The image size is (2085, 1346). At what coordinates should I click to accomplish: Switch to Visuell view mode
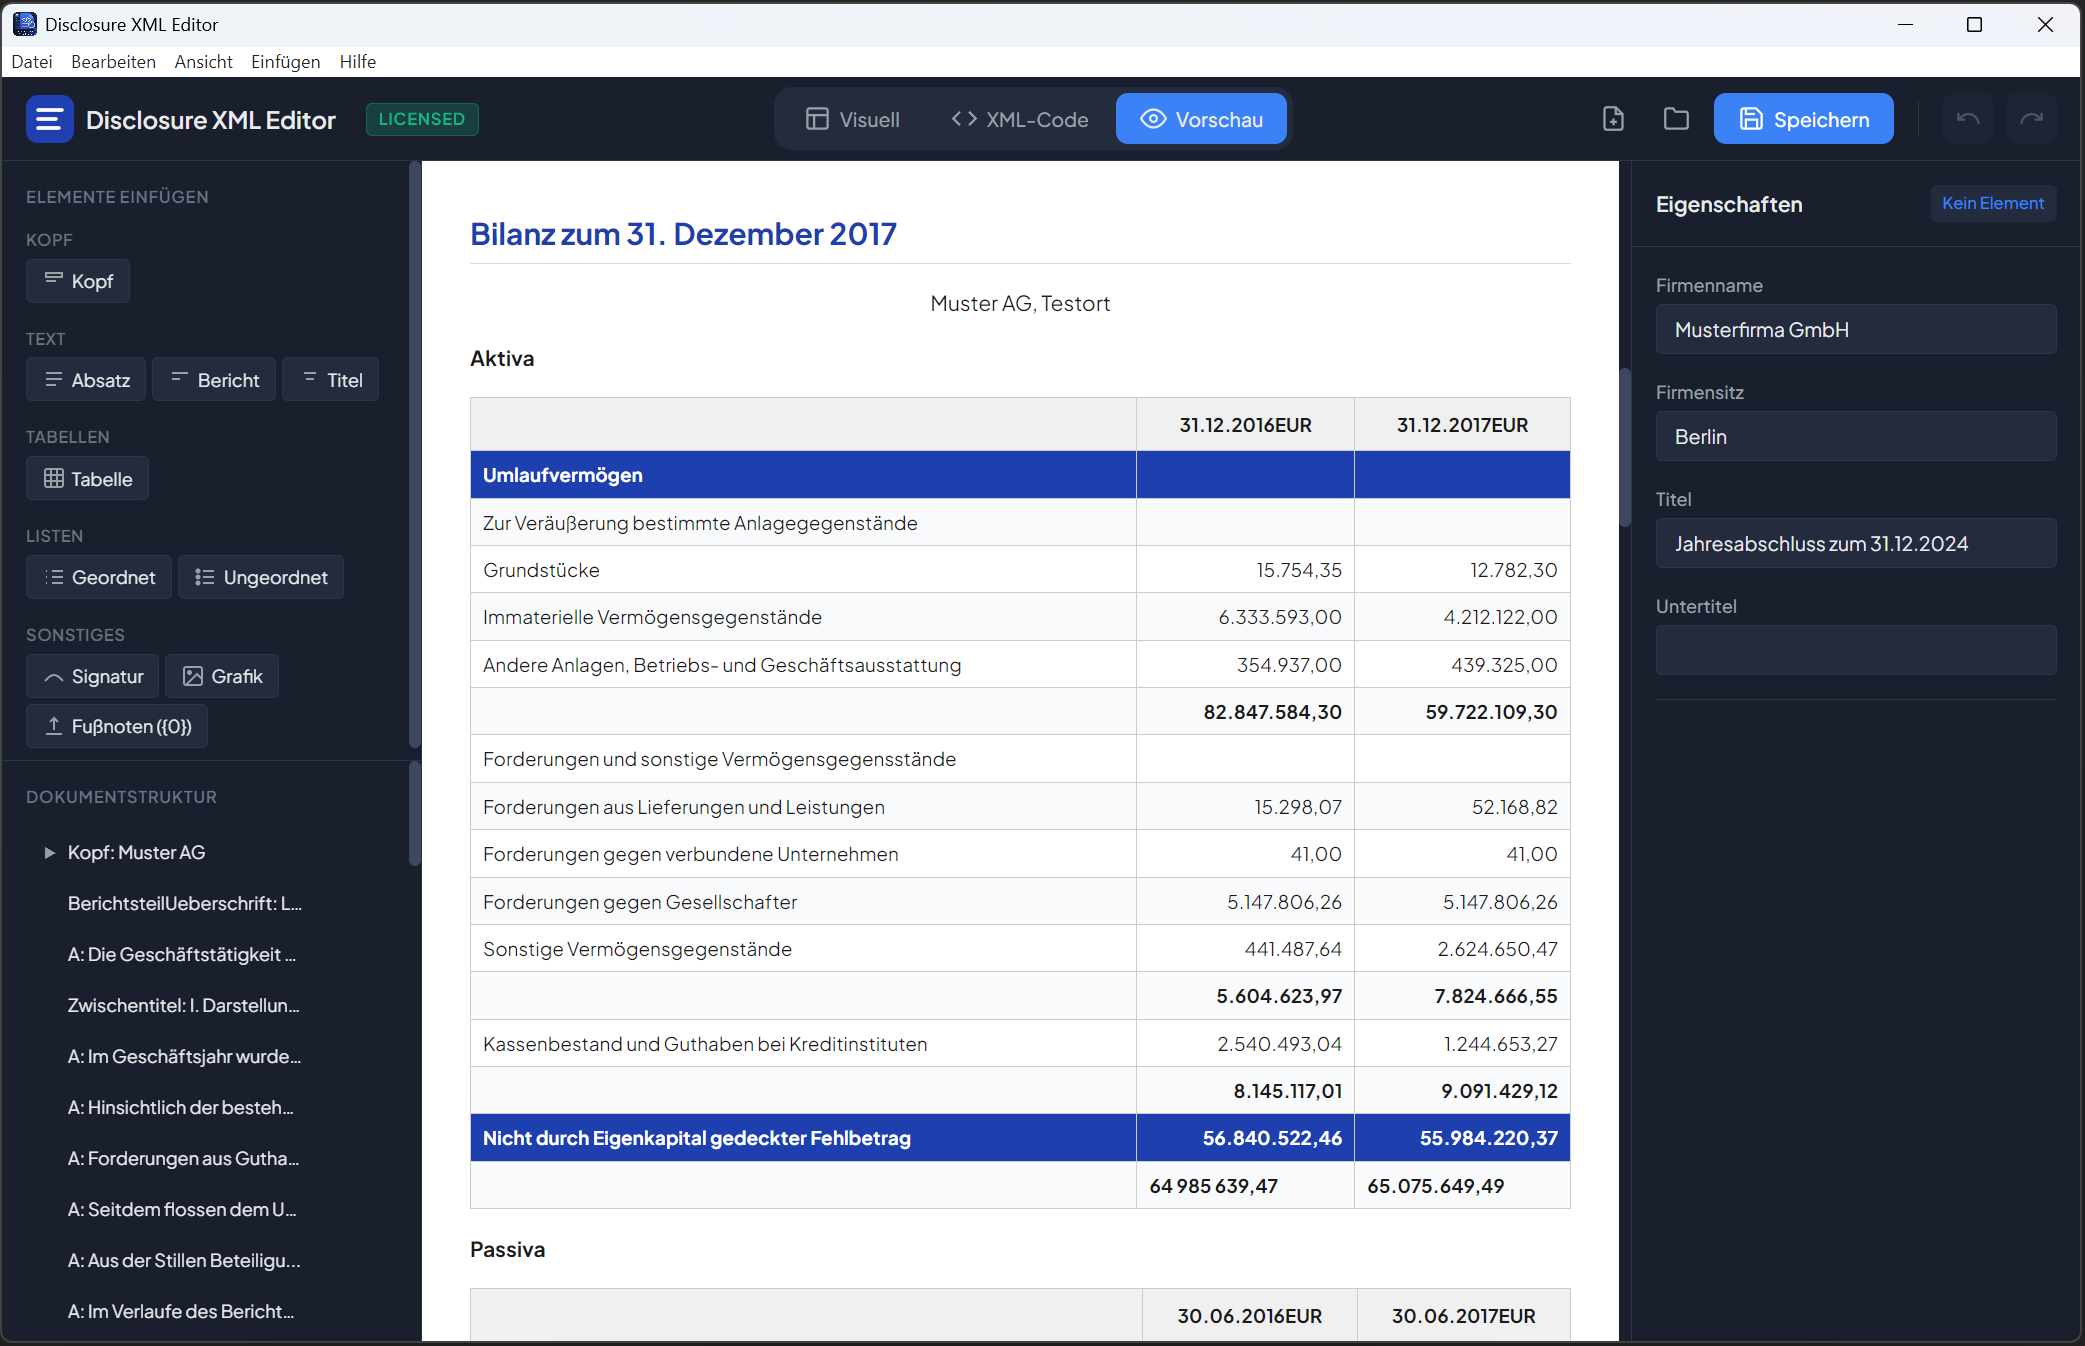pos(853,119)
